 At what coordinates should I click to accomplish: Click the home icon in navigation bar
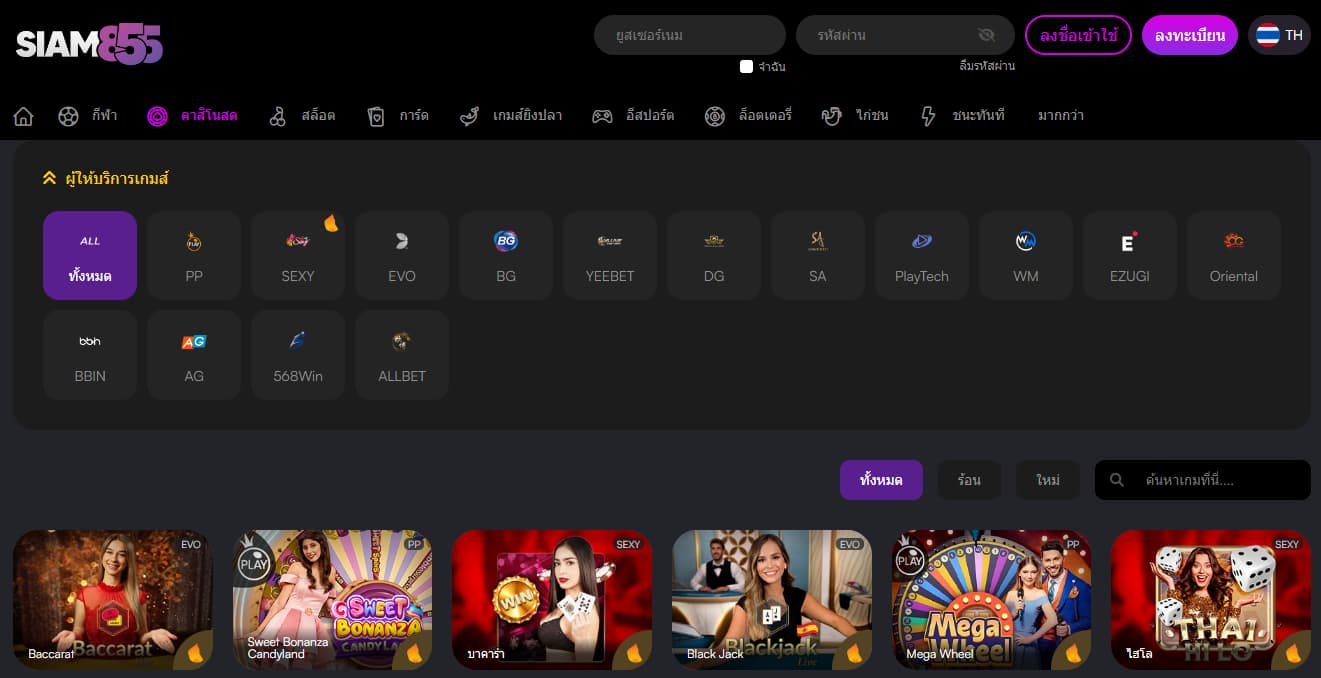coord(23,116)
